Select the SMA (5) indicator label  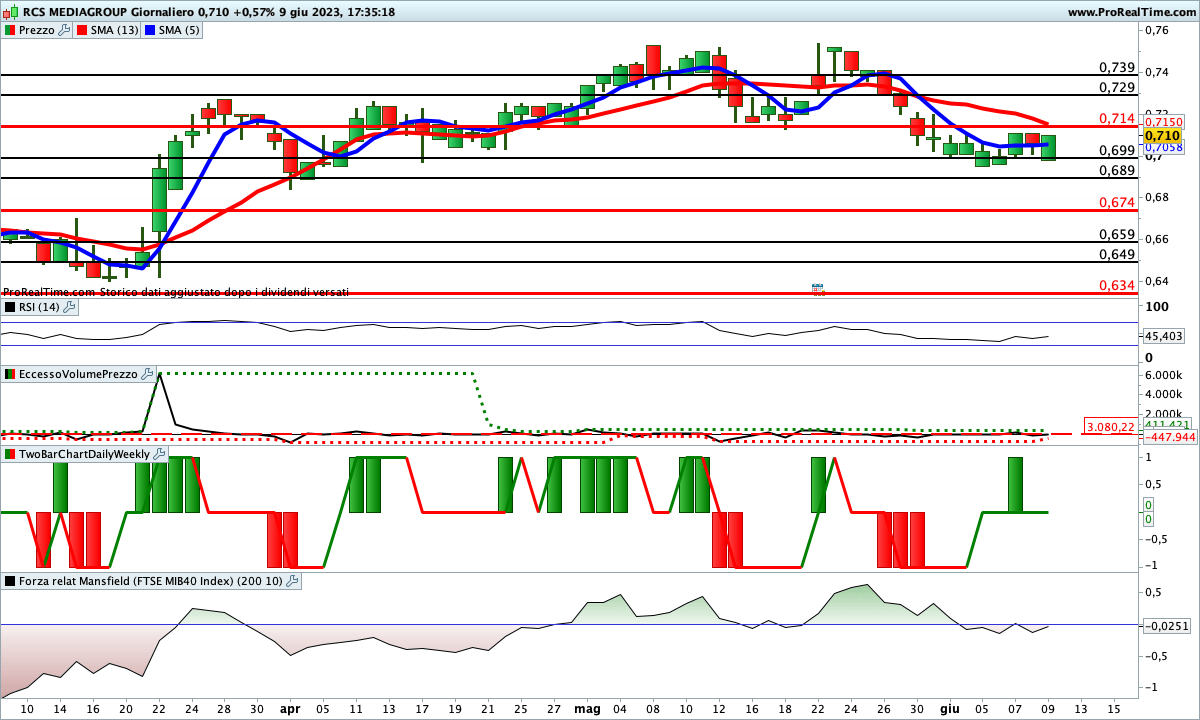[x=178, y=30]
